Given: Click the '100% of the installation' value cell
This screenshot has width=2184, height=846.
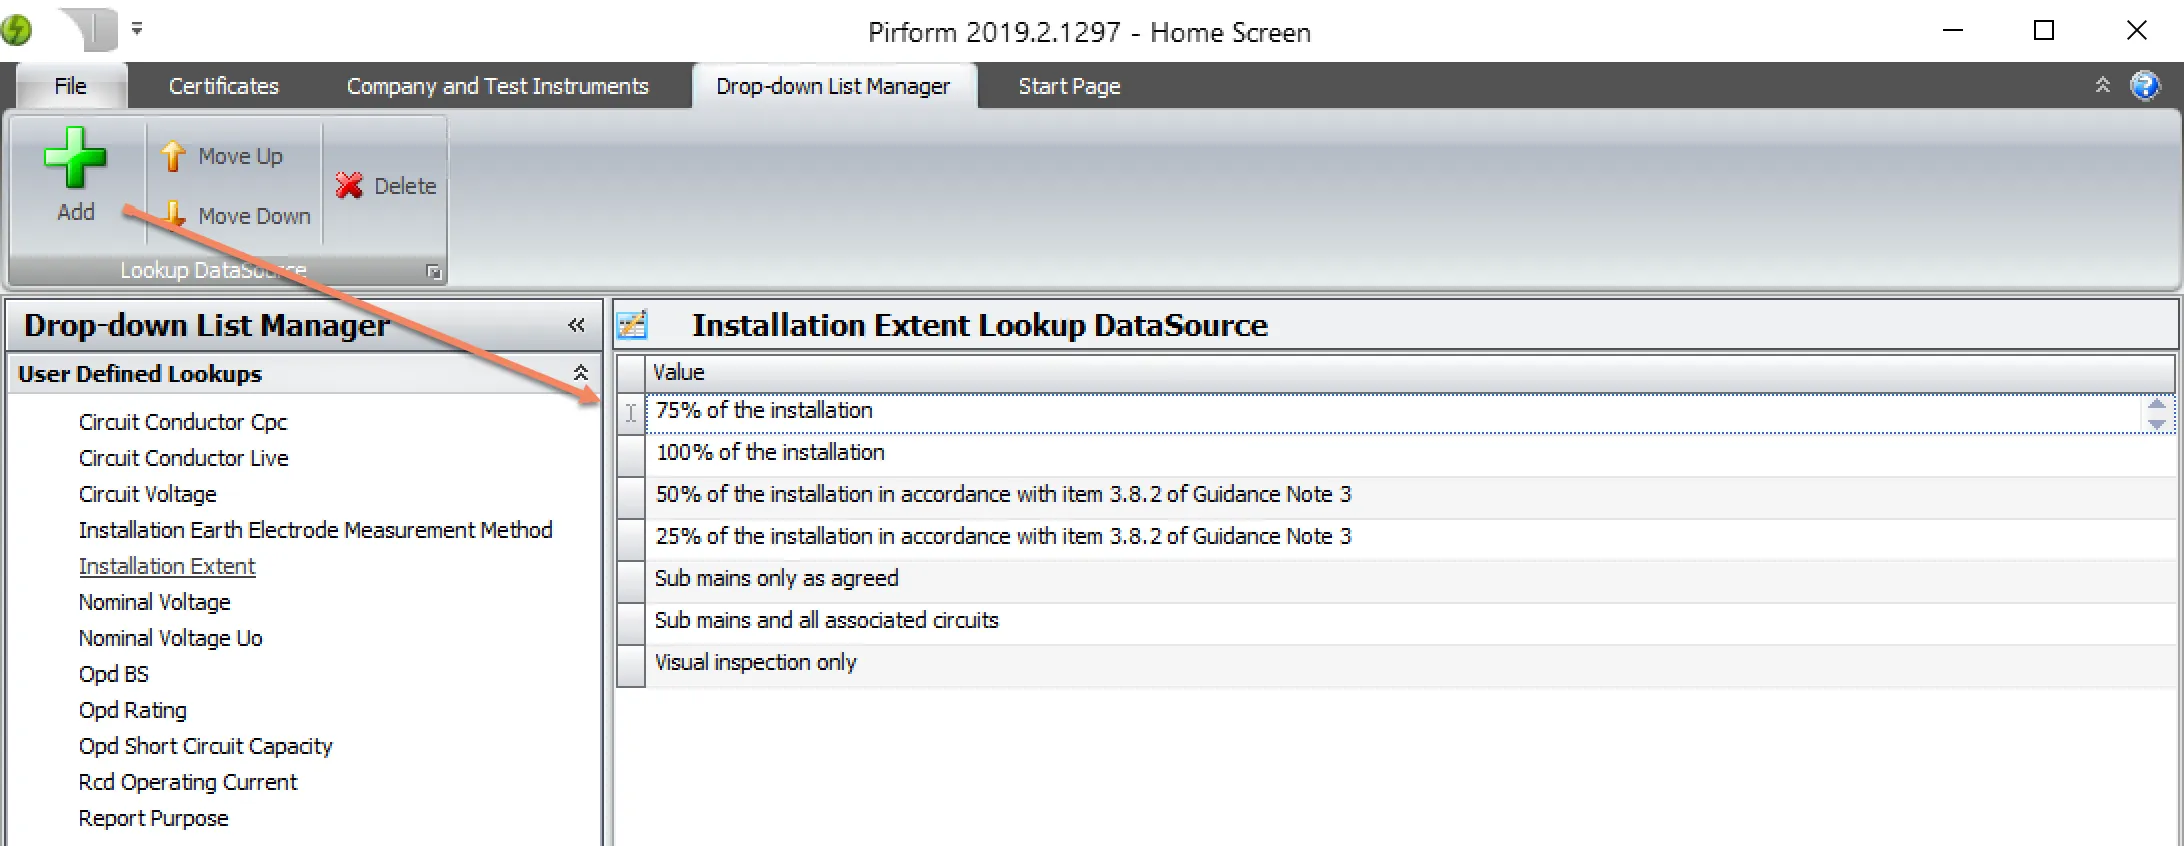Looking at the screenshot, I should click(x=770, y=452).
